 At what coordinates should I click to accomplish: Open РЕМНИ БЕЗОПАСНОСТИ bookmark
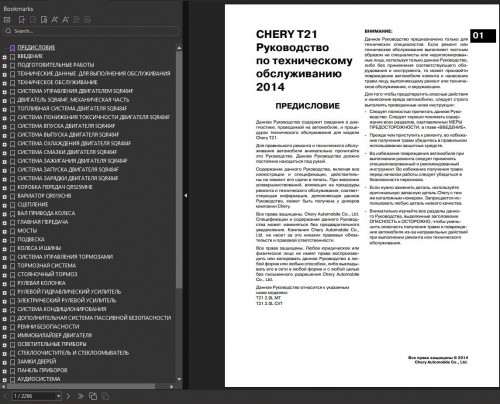click(48, 327)
